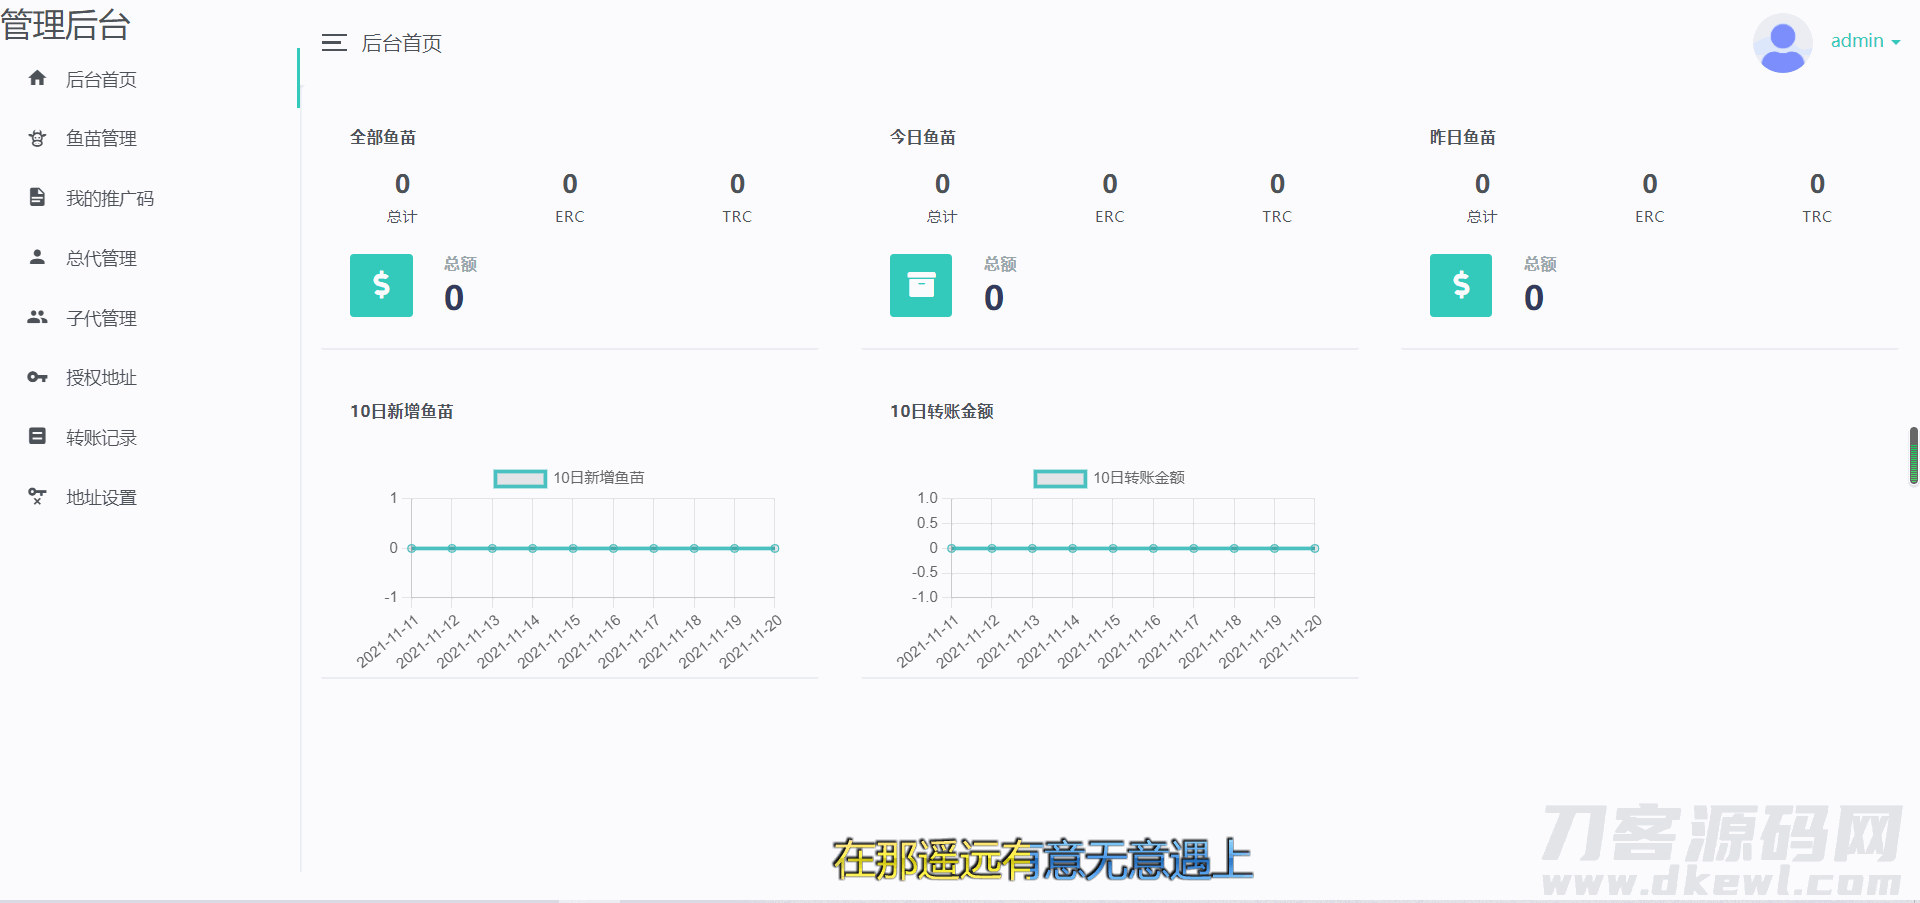The image size is (1920, 903).
Task: Collapse sidebar with hamburger menu icon
Action: [334, 43]
